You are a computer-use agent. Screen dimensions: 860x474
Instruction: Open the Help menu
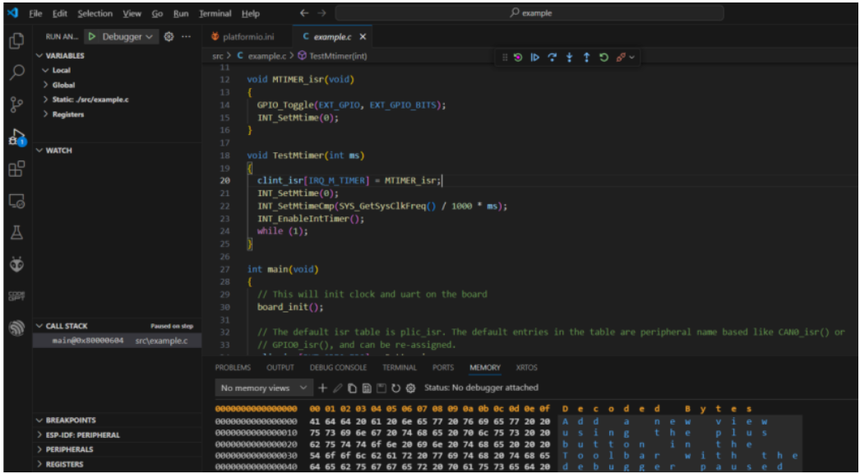coord(251,13)
